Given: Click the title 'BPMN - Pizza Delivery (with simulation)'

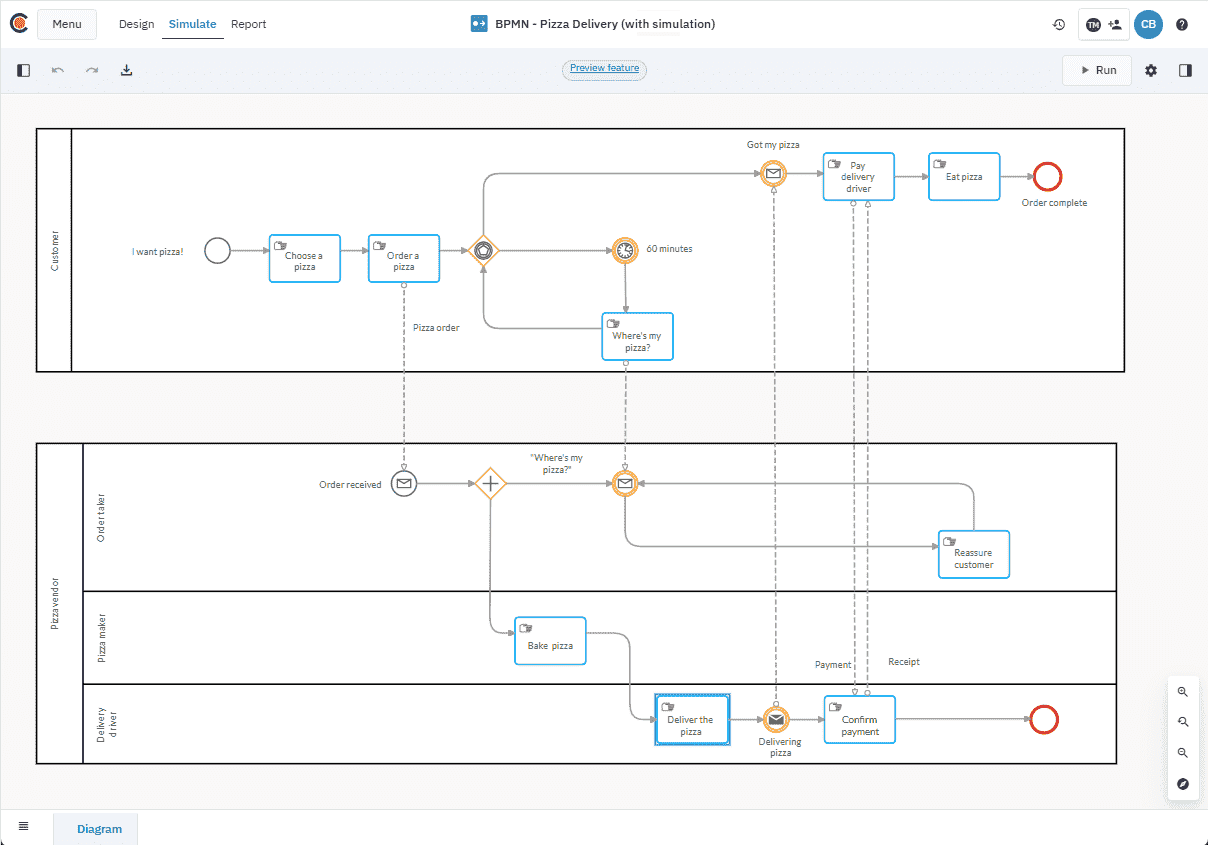Looking at the screenshot, I should point(605,24).
